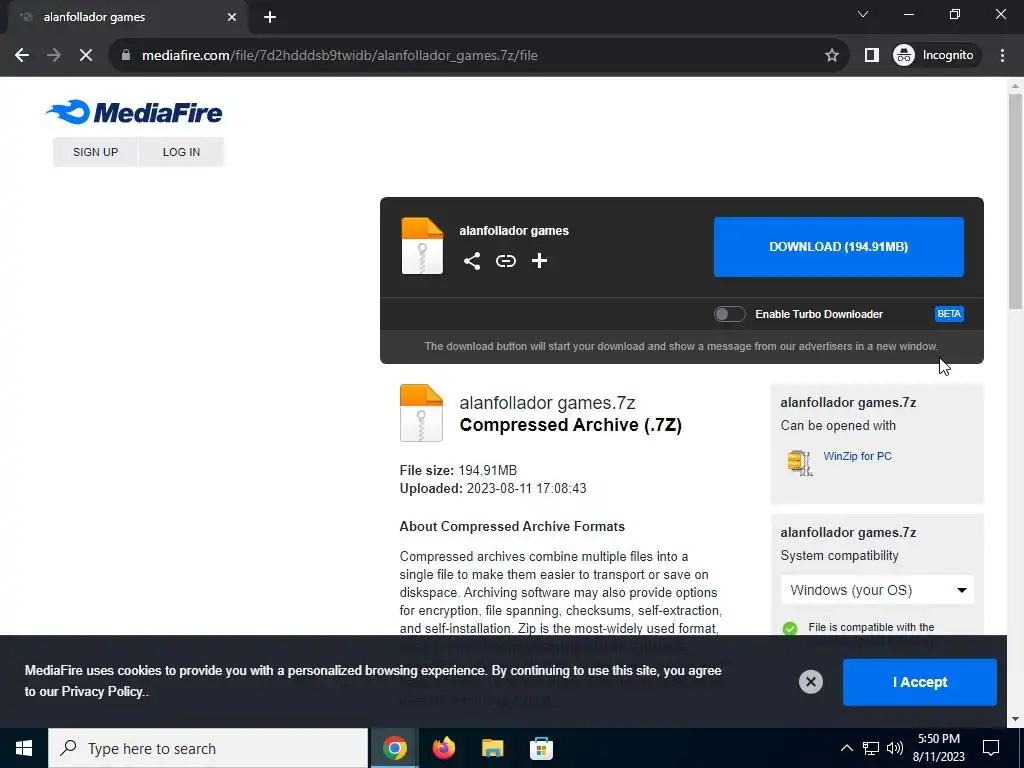The image size is (1024, 768).
Task: Click the green compatibility checkmark icon
Action: click(x=790, y=628)
